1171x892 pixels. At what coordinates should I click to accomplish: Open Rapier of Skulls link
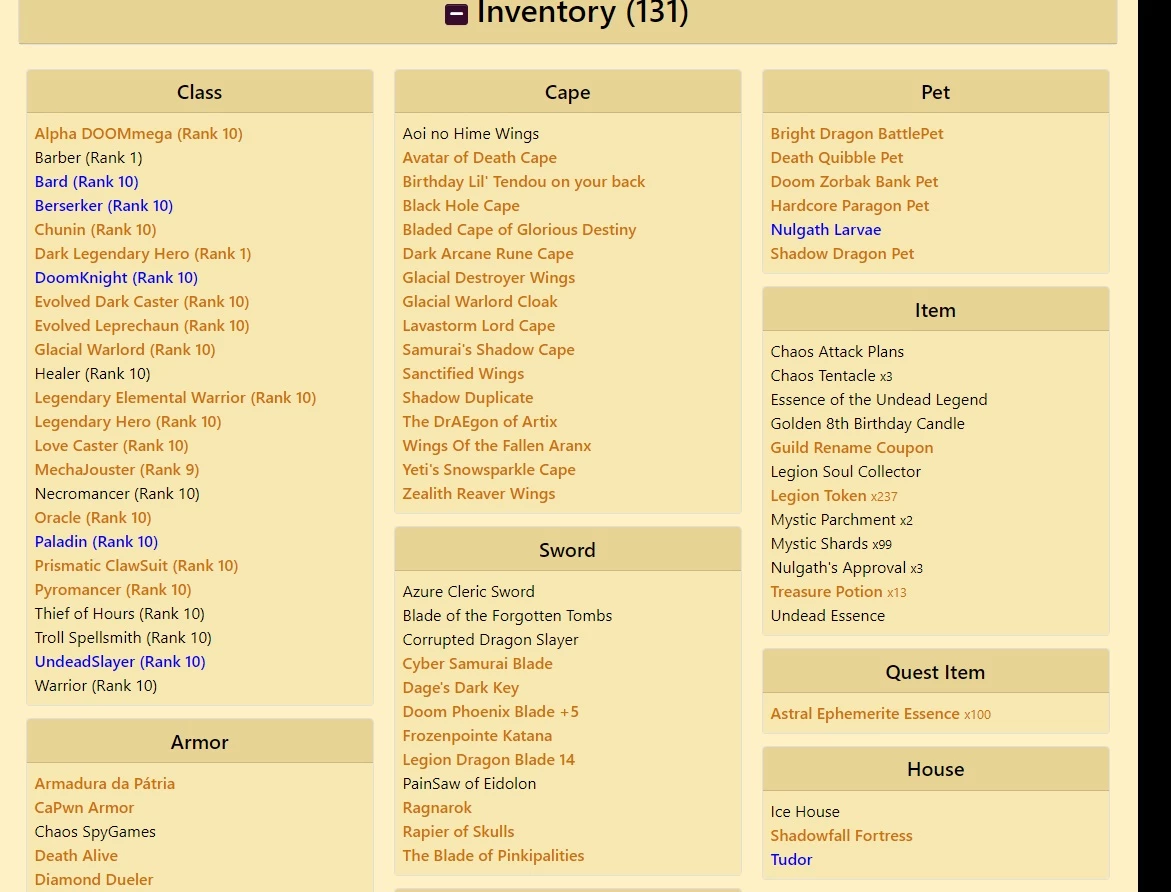458,831
